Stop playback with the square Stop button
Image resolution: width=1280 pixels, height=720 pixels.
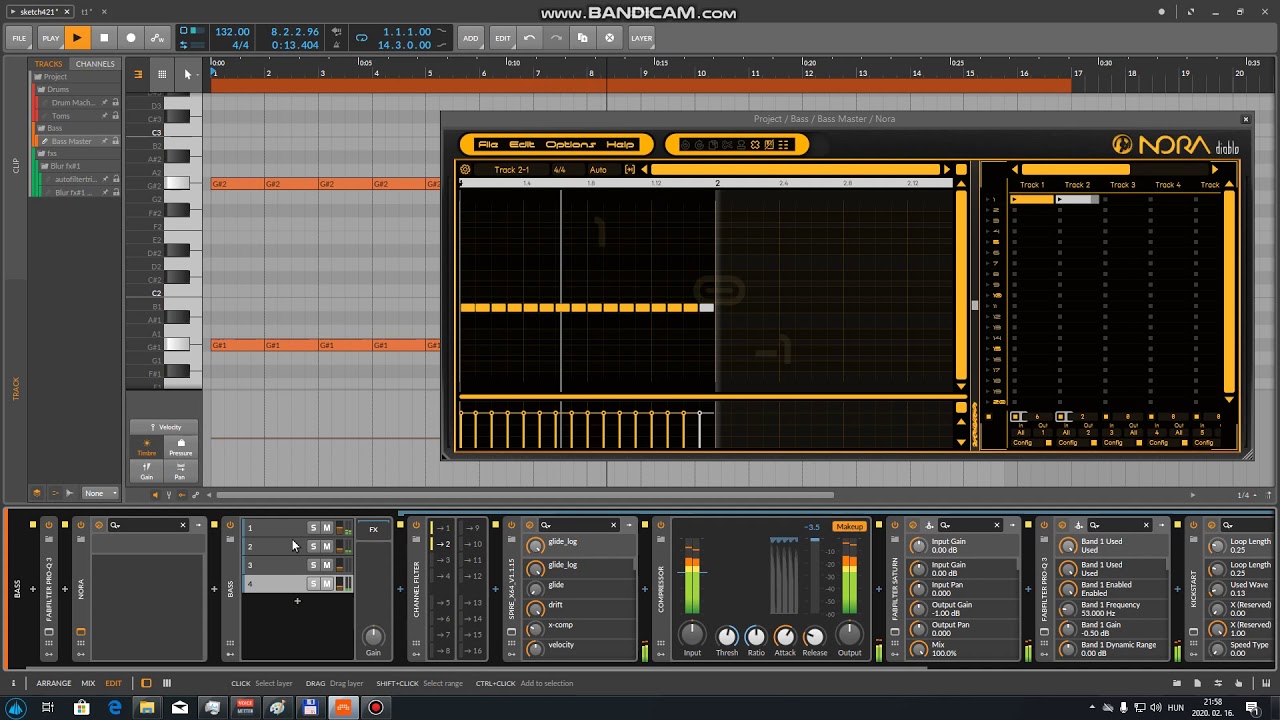click(104, 38)
